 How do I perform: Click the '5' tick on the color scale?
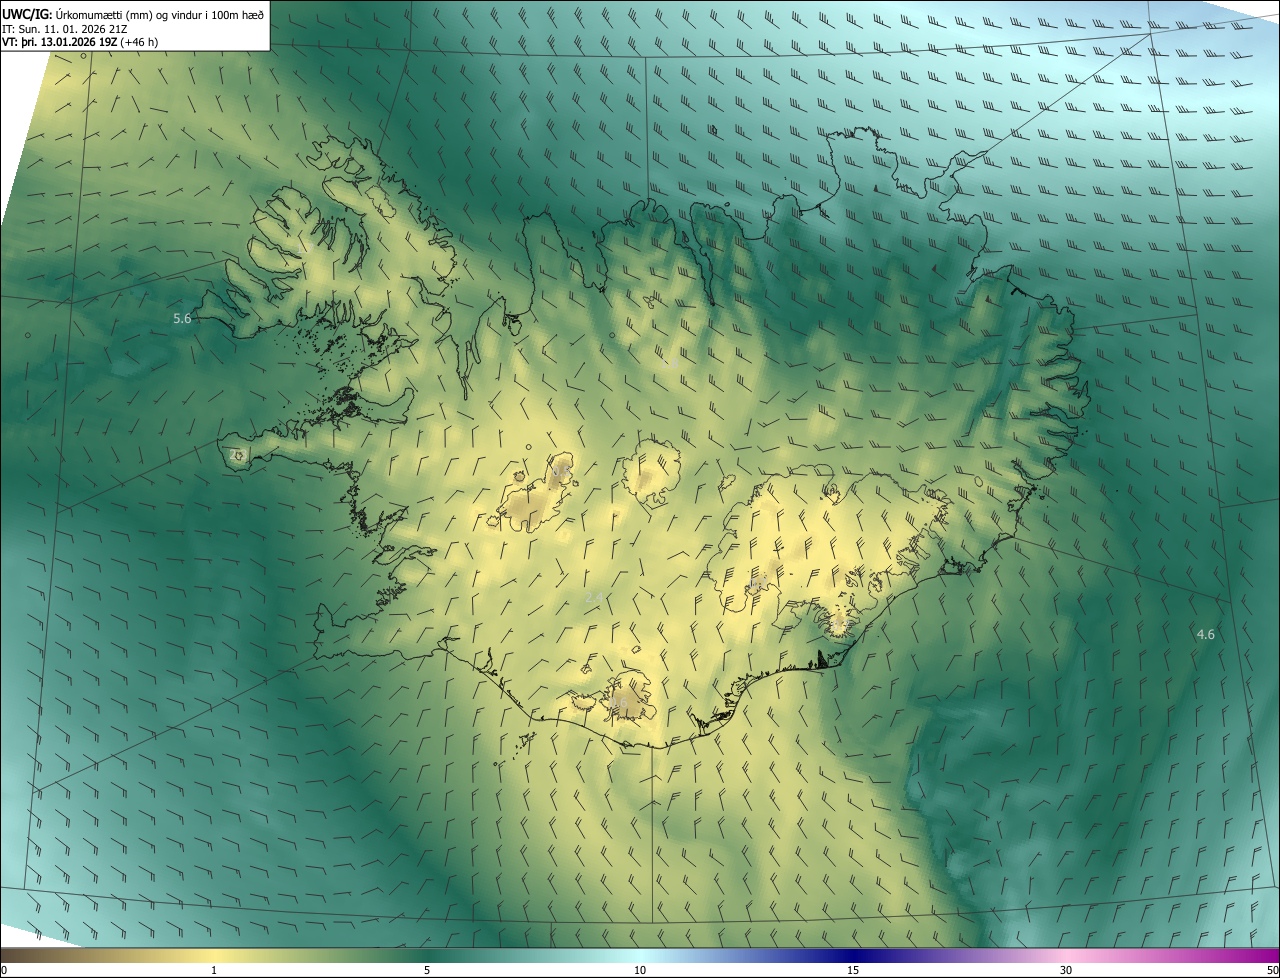pyautogui.click(x=427, y=970)
